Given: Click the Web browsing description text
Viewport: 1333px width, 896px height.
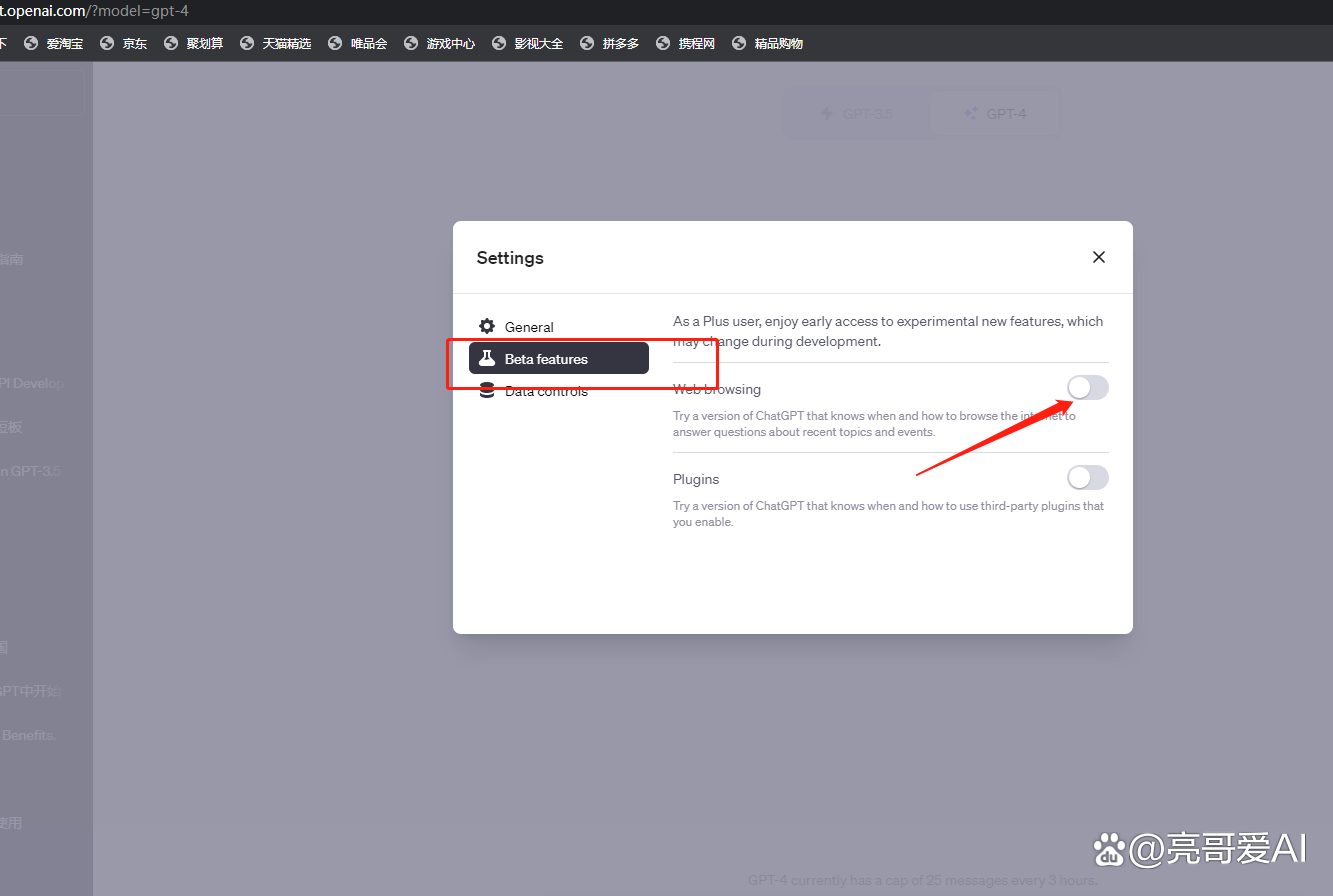Looking at the screenshot, I should click(x=874, y=424).
